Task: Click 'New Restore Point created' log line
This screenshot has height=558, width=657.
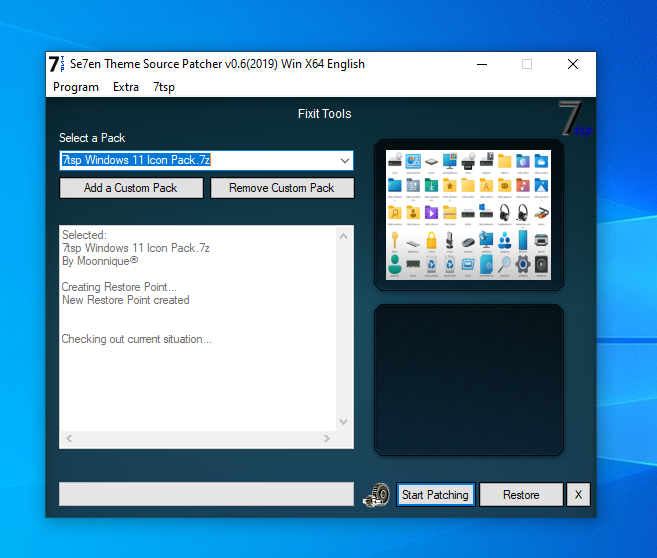Action: pyautogui.click(x=126, y=300)
